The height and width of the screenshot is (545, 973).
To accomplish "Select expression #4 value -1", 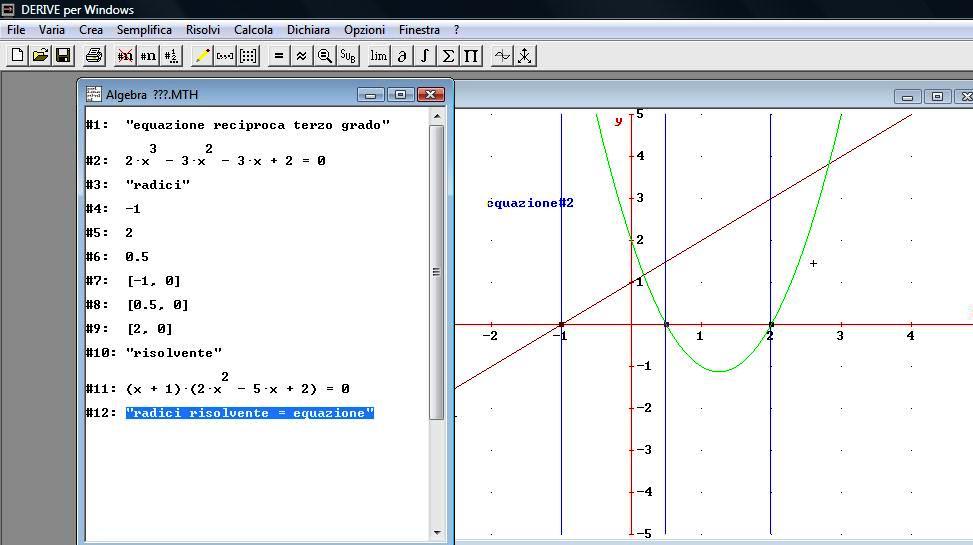I will [133, 209].
